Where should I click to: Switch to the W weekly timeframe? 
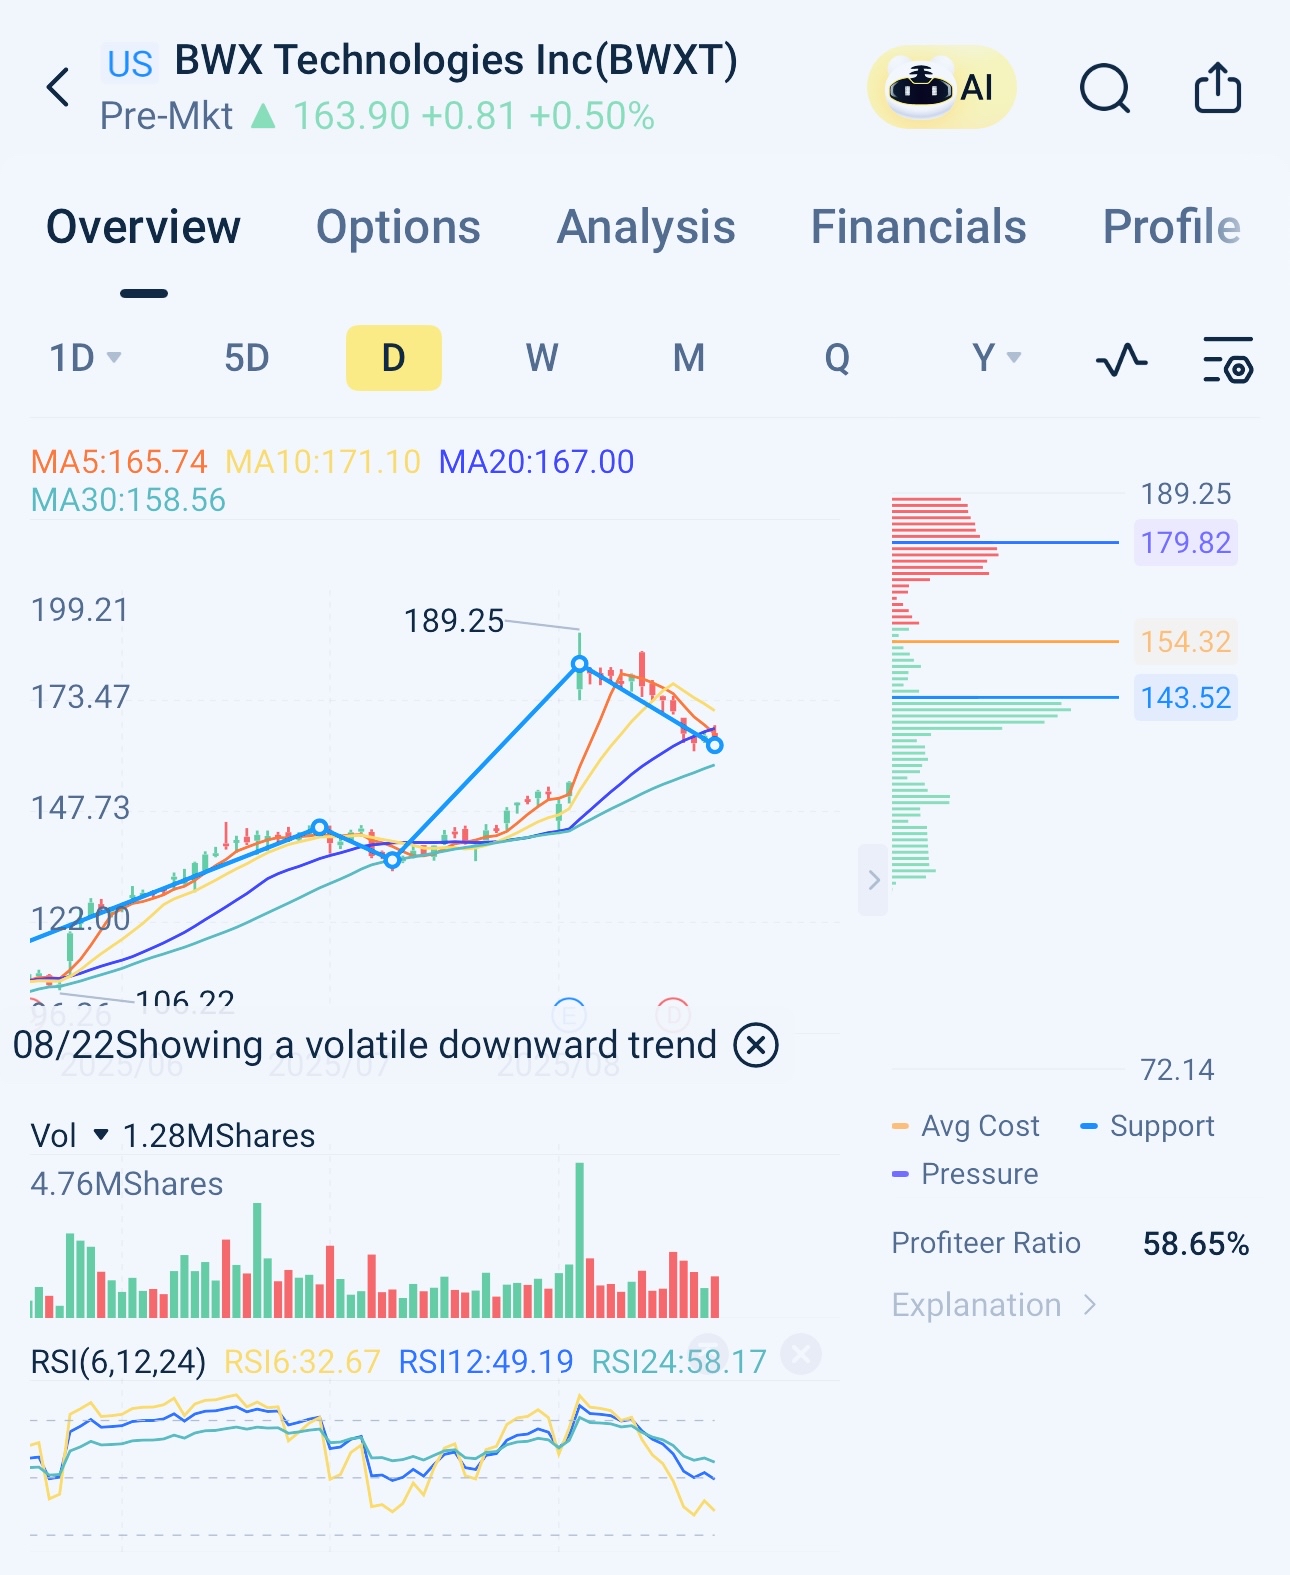tap(541, 358)
